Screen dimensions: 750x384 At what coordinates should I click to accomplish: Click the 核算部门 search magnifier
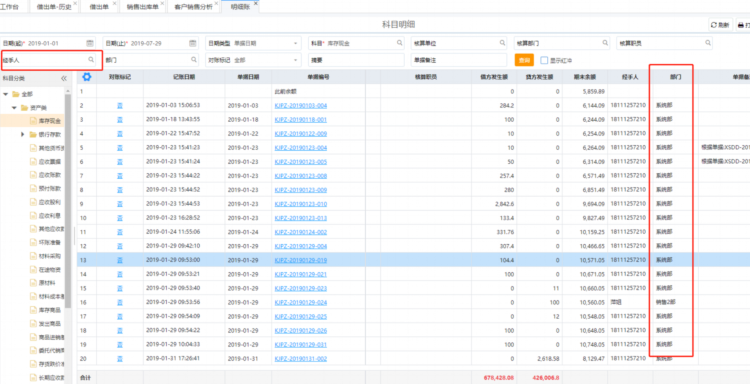[x=605, y=43]
